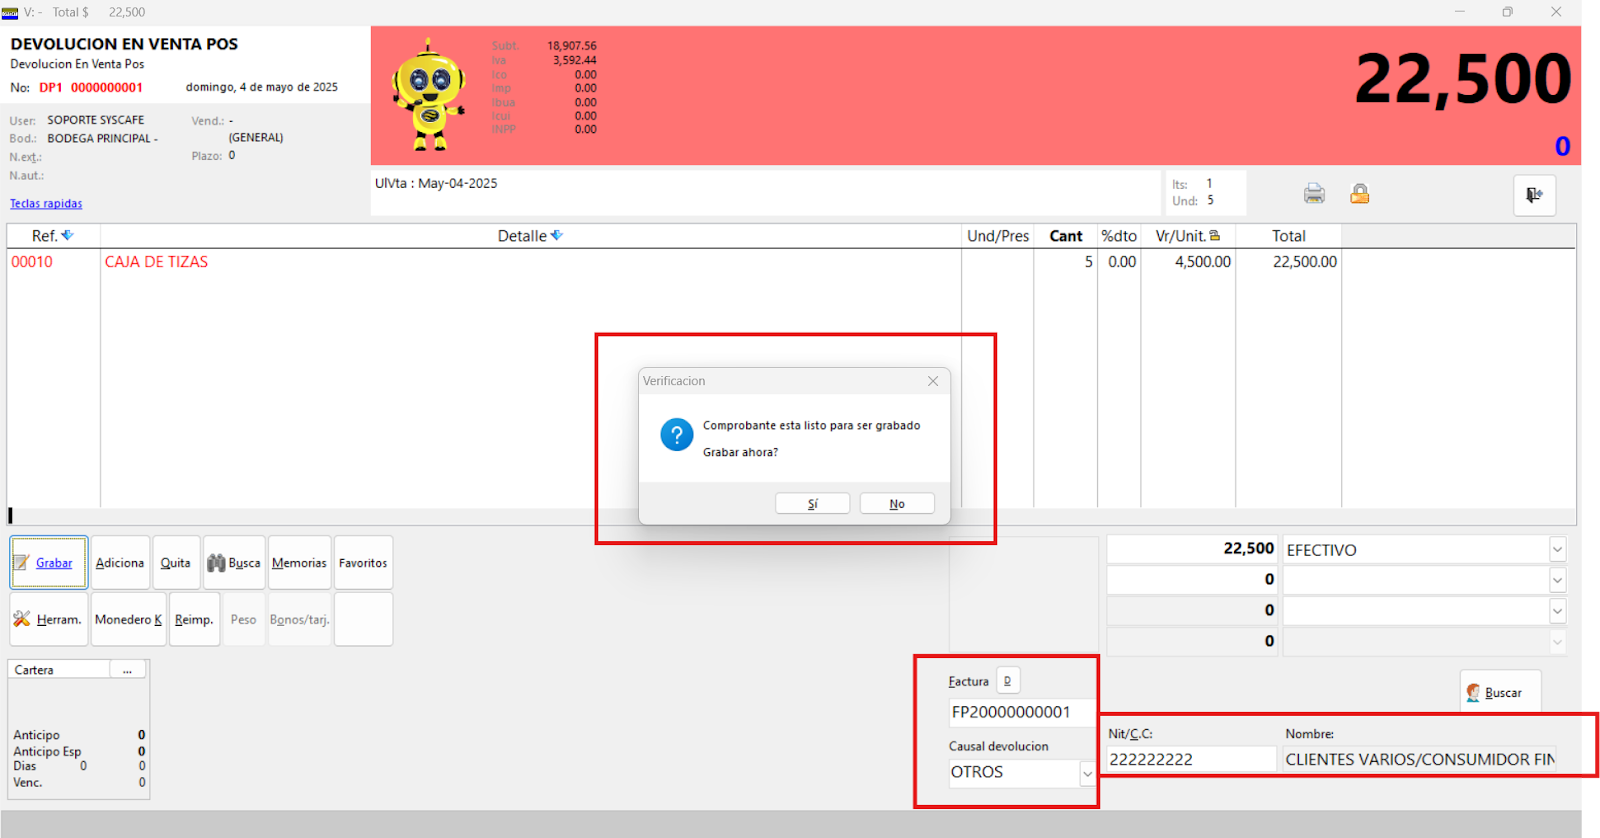Click the Factura number input field
This screenshot has height=838, width=1600.
pyautogui.click(x=1020, y=712)
